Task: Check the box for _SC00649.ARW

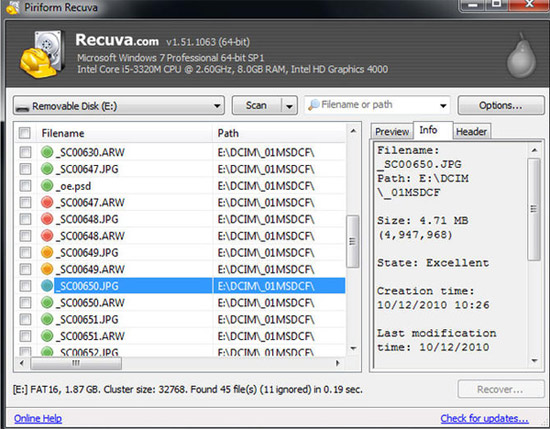Action: click(25, 269)
